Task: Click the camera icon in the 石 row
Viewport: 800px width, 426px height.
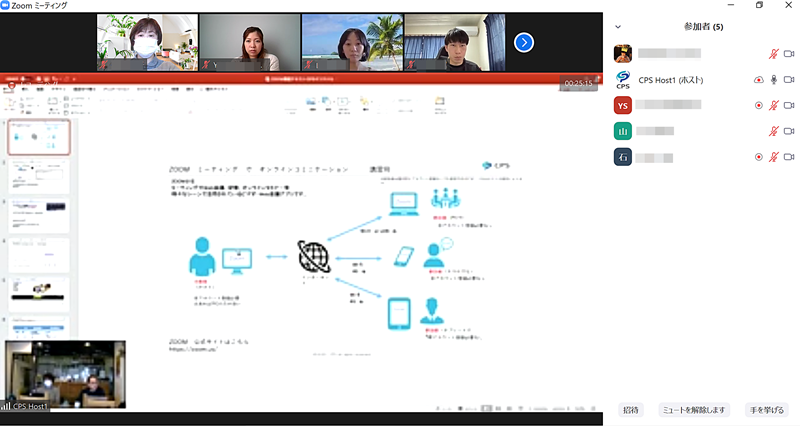Action: (x=789, y=157)
